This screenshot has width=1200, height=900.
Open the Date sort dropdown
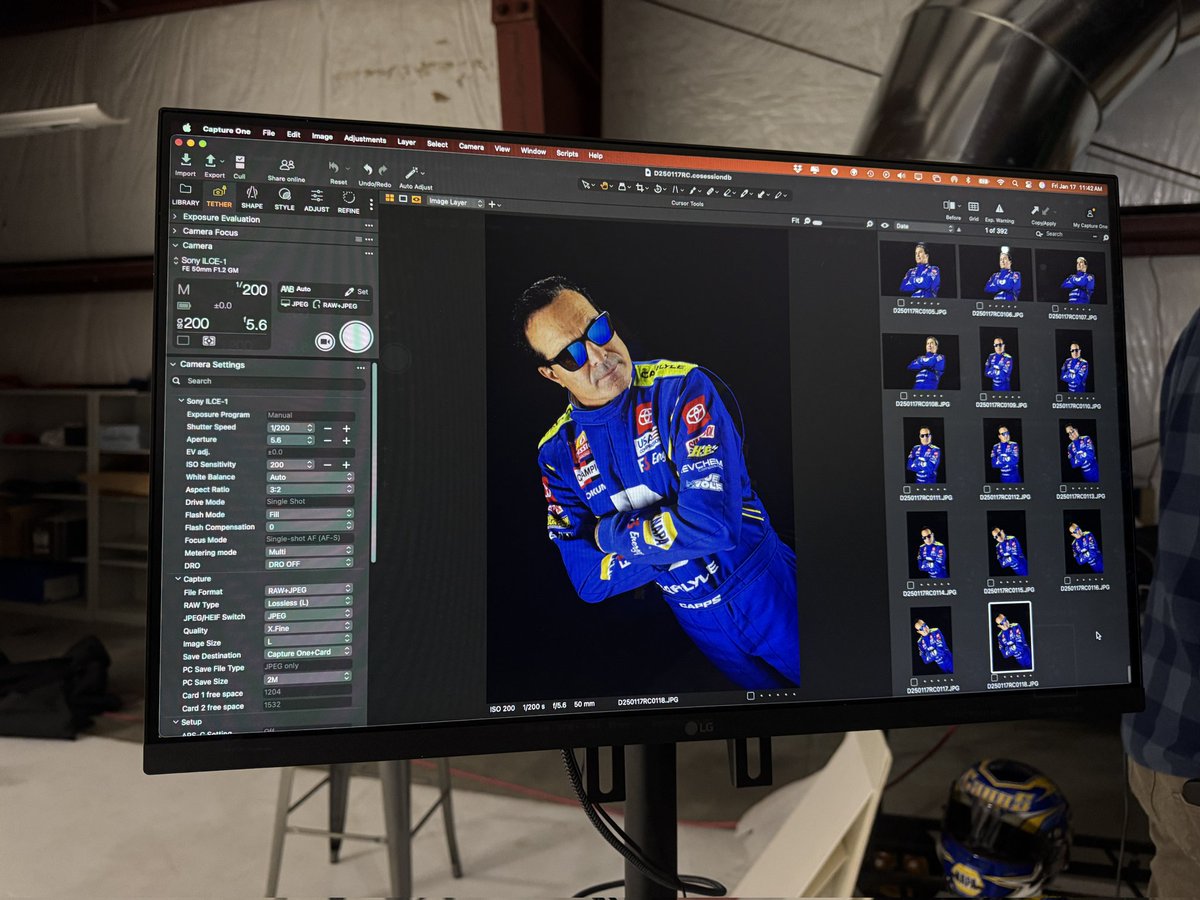click(x=924, y=226)
